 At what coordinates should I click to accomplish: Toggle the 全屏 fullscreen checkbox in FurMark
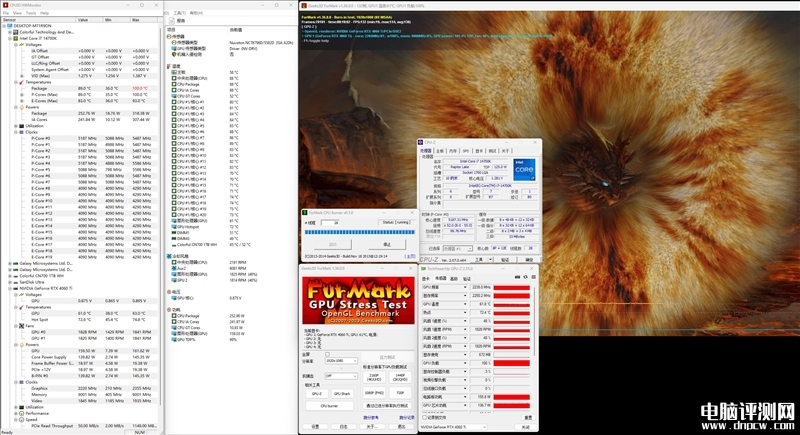pos(328,354)
